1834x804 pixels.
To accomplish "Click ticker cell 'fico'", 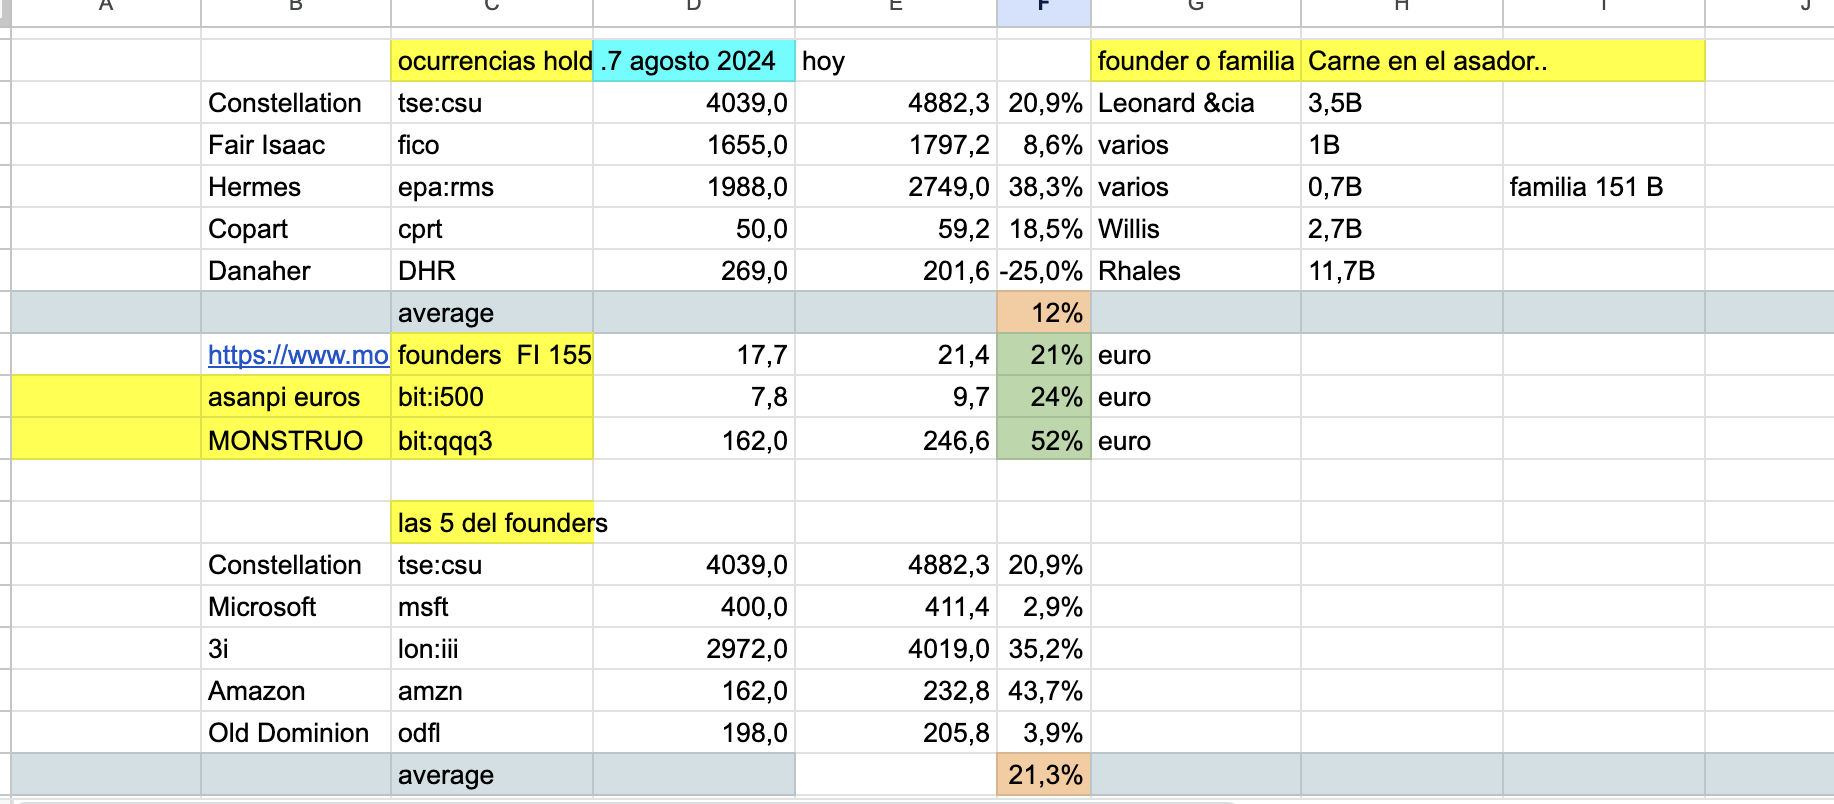I will (x=492, y=145).
